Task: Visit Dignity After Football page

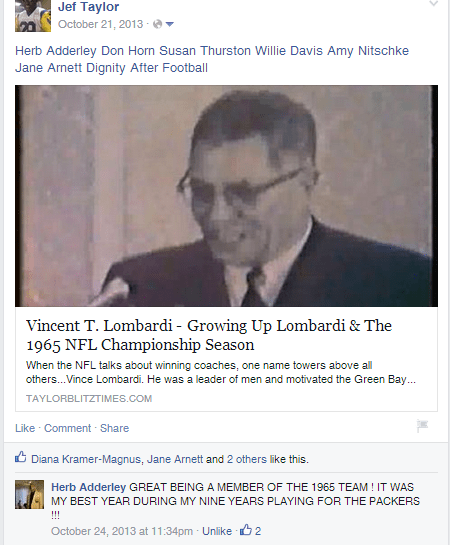Action: click(x=147, y=68)
